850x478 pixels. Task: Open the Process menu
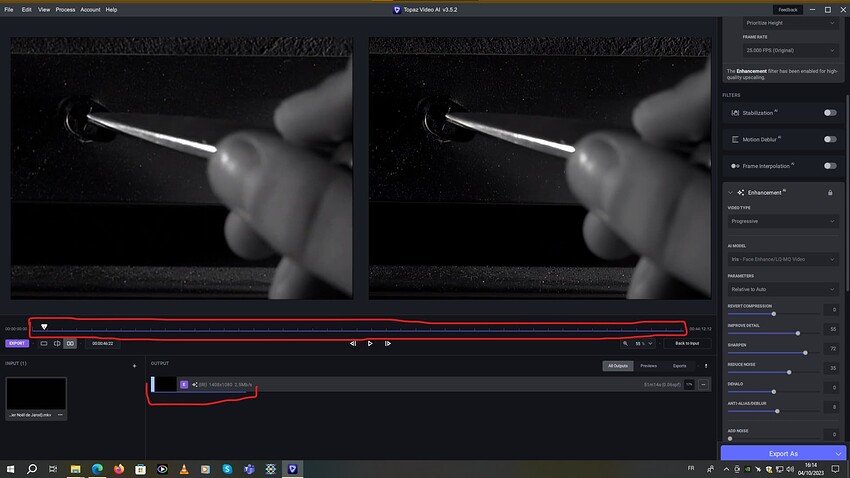(65, 10)
